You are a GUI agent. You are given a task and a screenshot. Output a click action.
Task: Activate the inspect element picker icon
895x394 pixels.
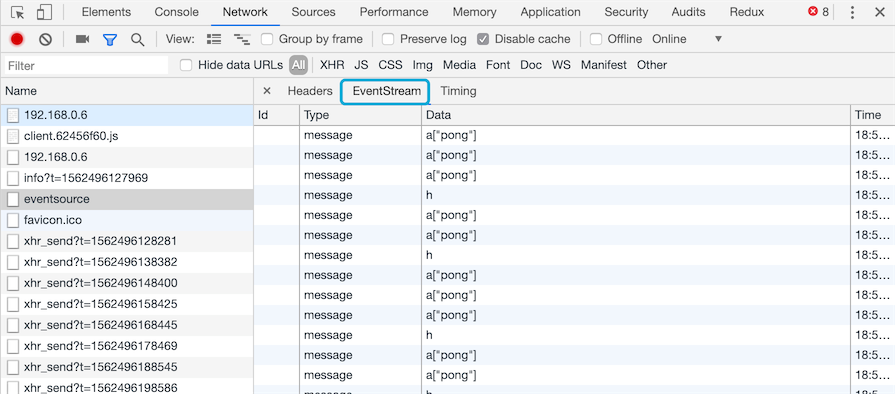click(x=18, y=12)
